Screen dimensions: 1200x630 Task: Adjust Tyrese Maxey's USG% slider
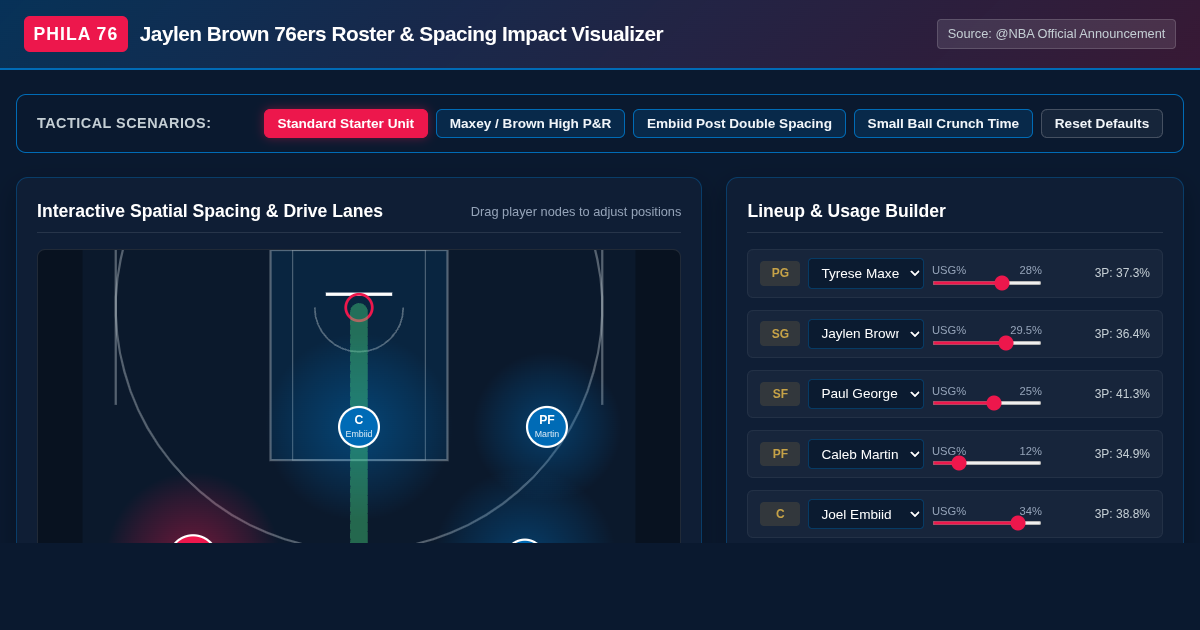pos(987,283)
